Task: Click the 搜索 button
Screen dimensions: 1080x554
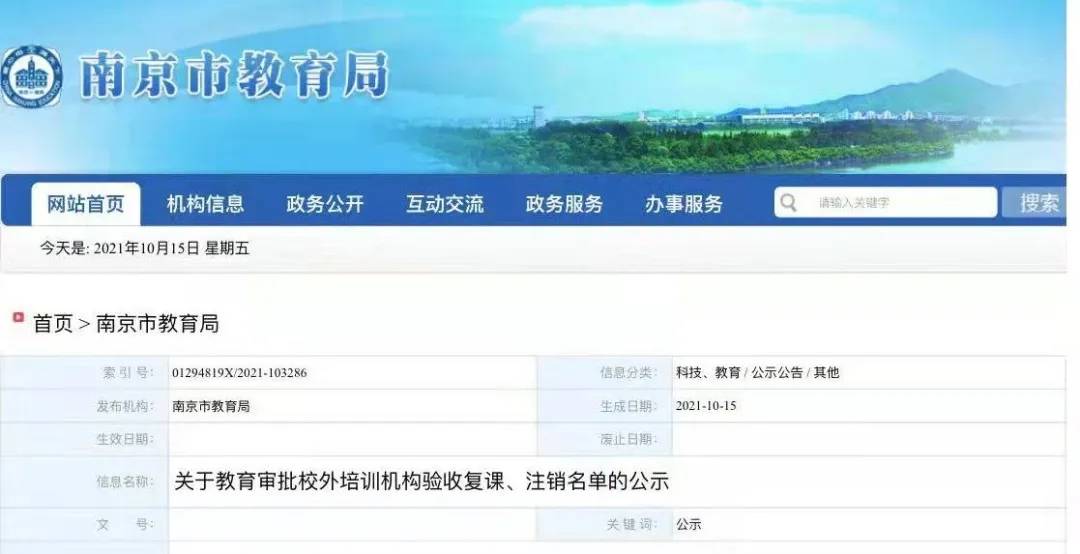Action: point(1038,203)
